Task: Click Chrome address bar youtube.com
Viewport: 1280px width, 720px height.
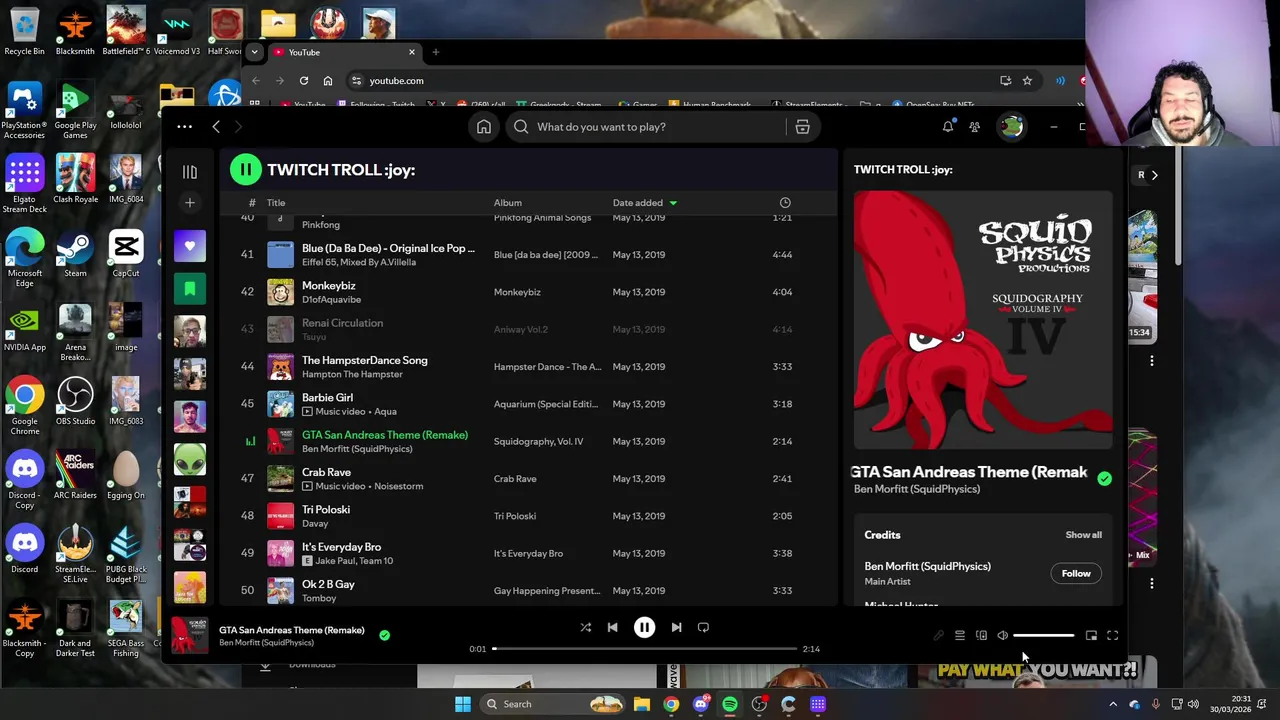Action: point(397,81)
